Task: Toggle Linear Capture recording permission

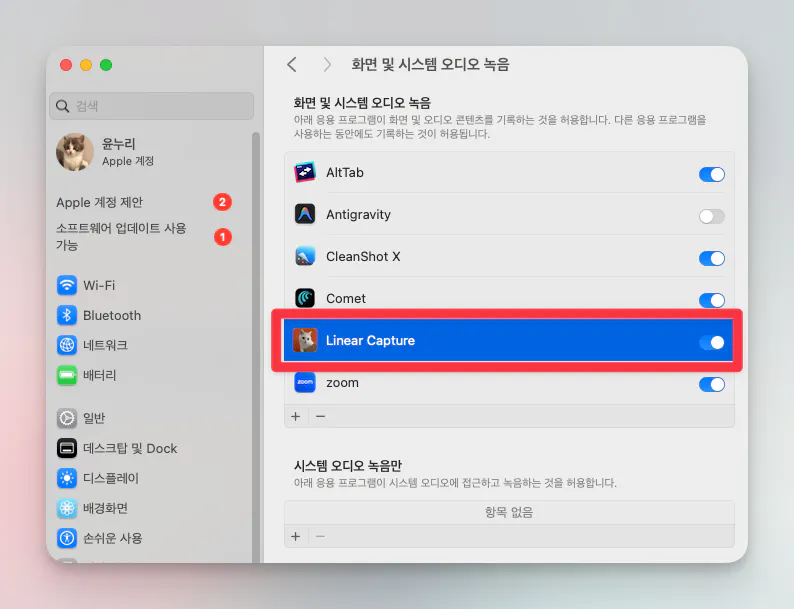Action: tap(711, 342)
